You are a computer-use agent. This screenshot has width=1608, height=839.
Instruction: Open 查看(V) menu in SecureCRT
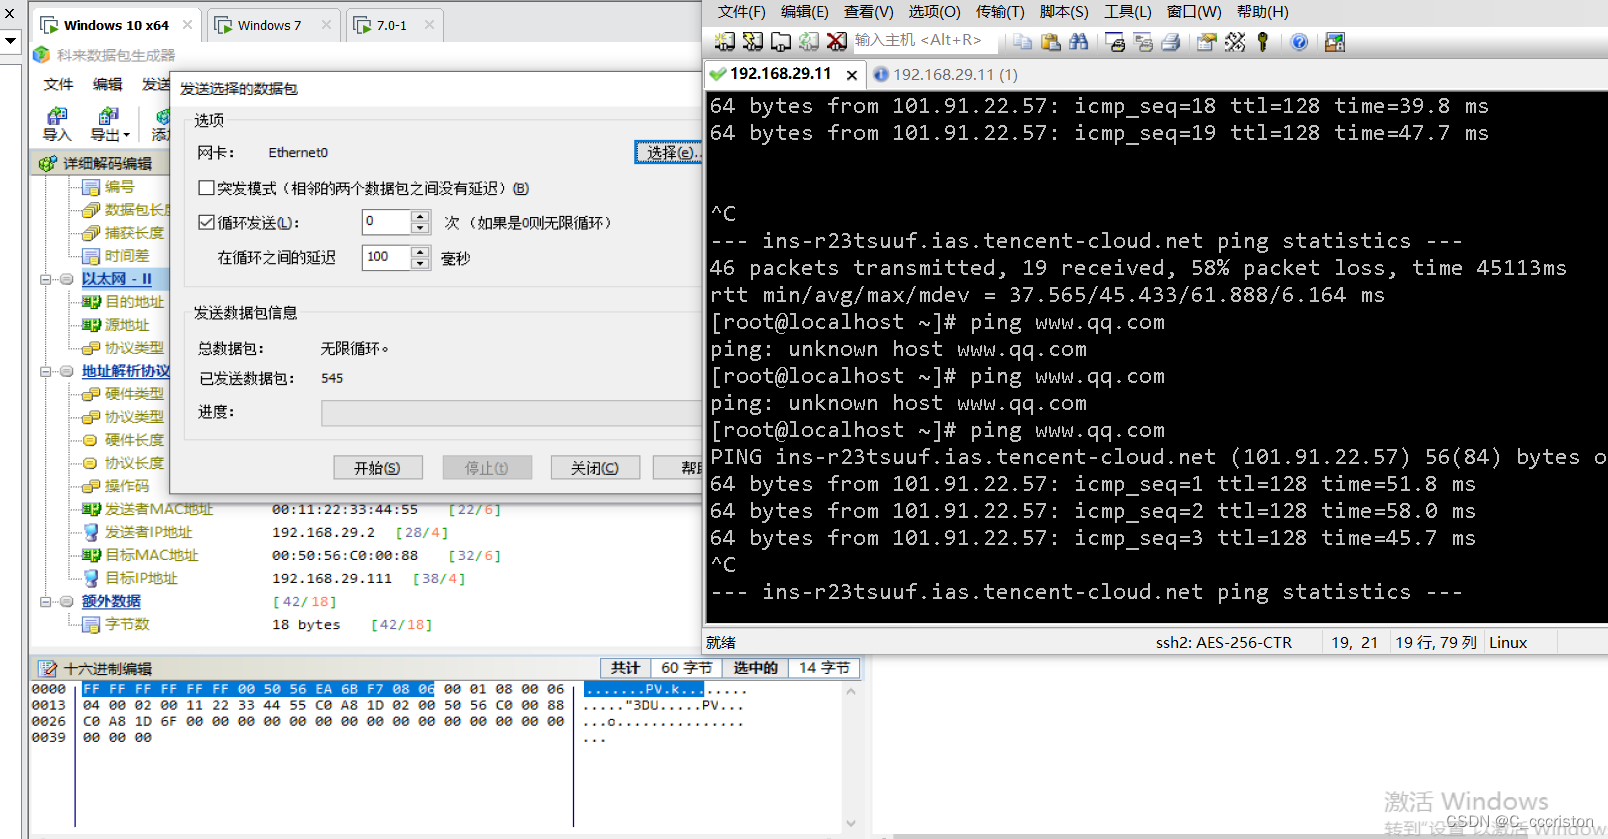click(x=869, y=12)
